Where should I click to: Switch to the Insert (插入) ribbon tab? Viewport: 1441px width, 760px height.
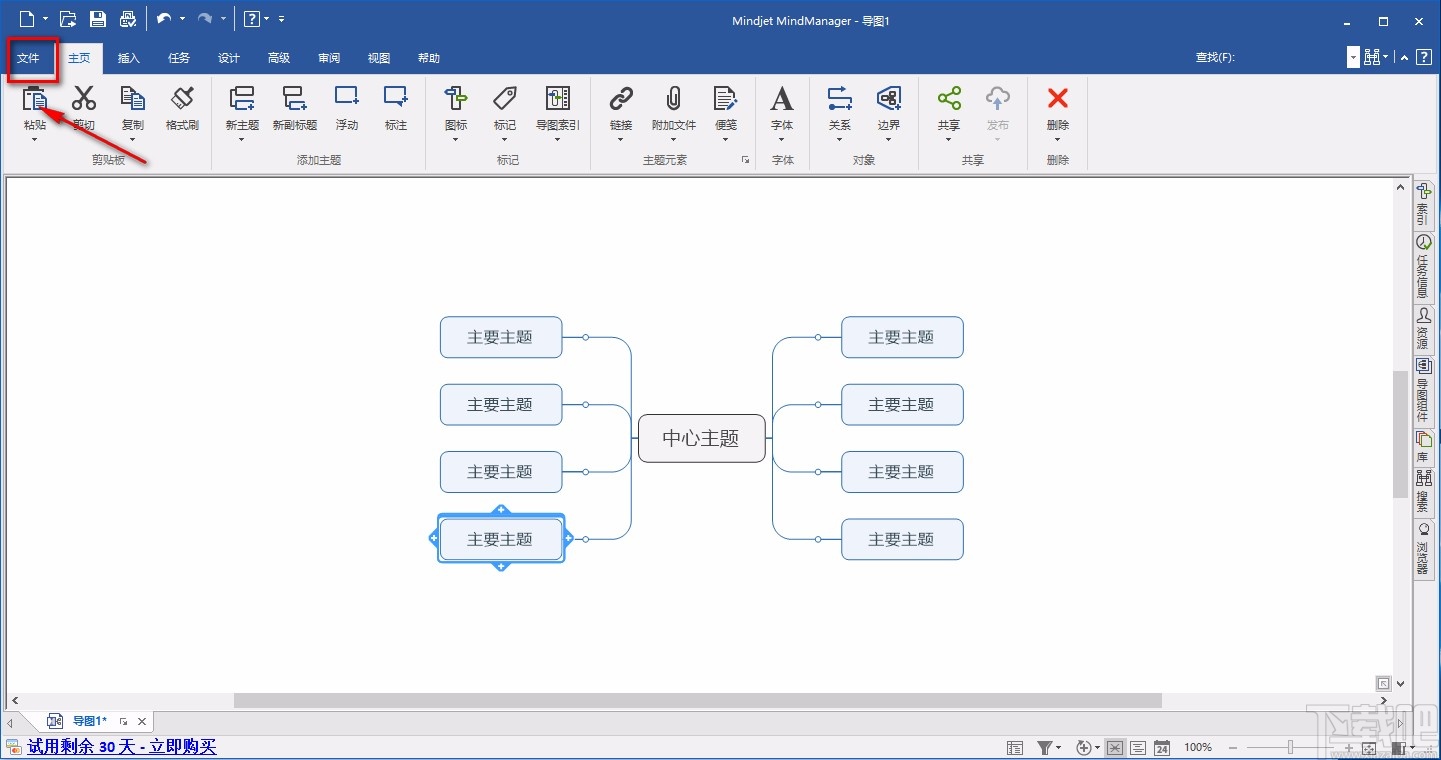coord(128,58)
